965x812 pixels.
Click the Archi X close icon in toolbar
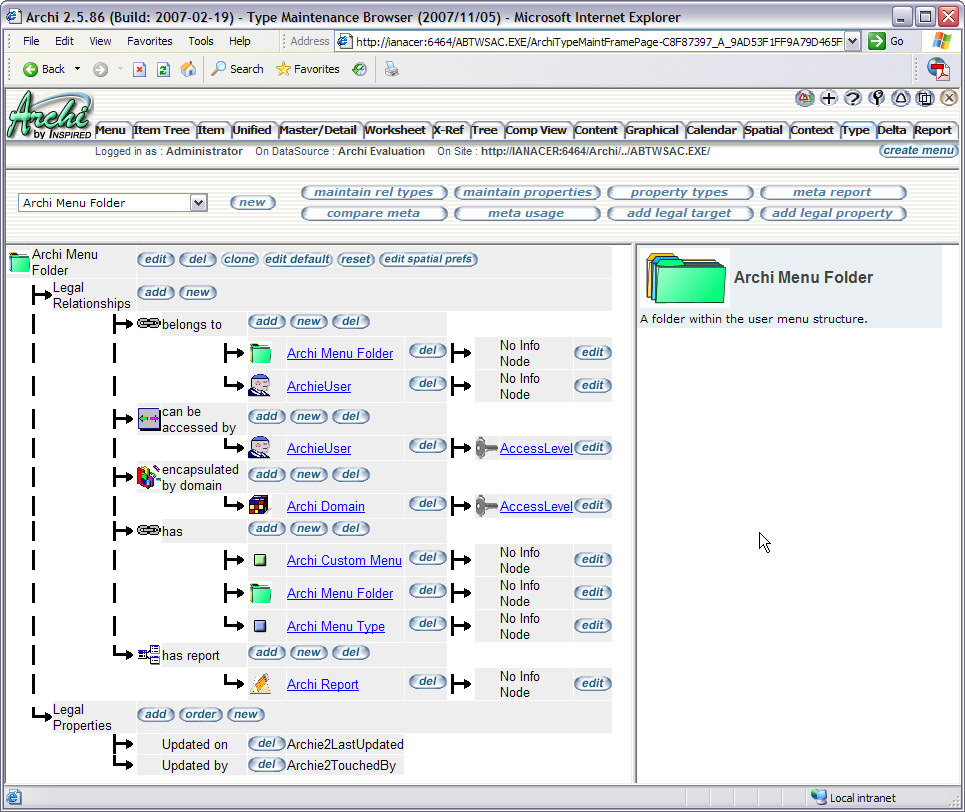pyautogui.click(x=949, y=98)
